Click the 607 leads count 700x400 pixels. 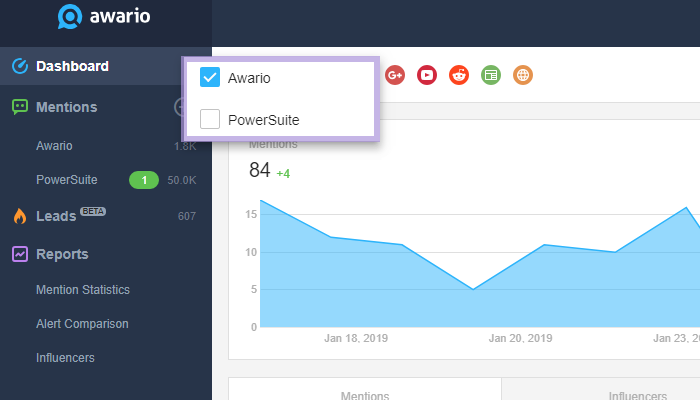187,217
